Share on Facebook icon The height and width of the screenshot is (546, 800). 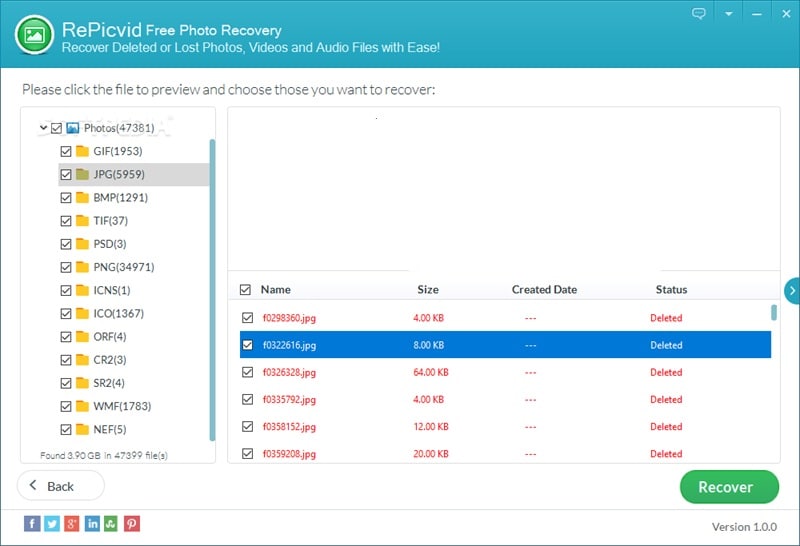click(32, 524)
